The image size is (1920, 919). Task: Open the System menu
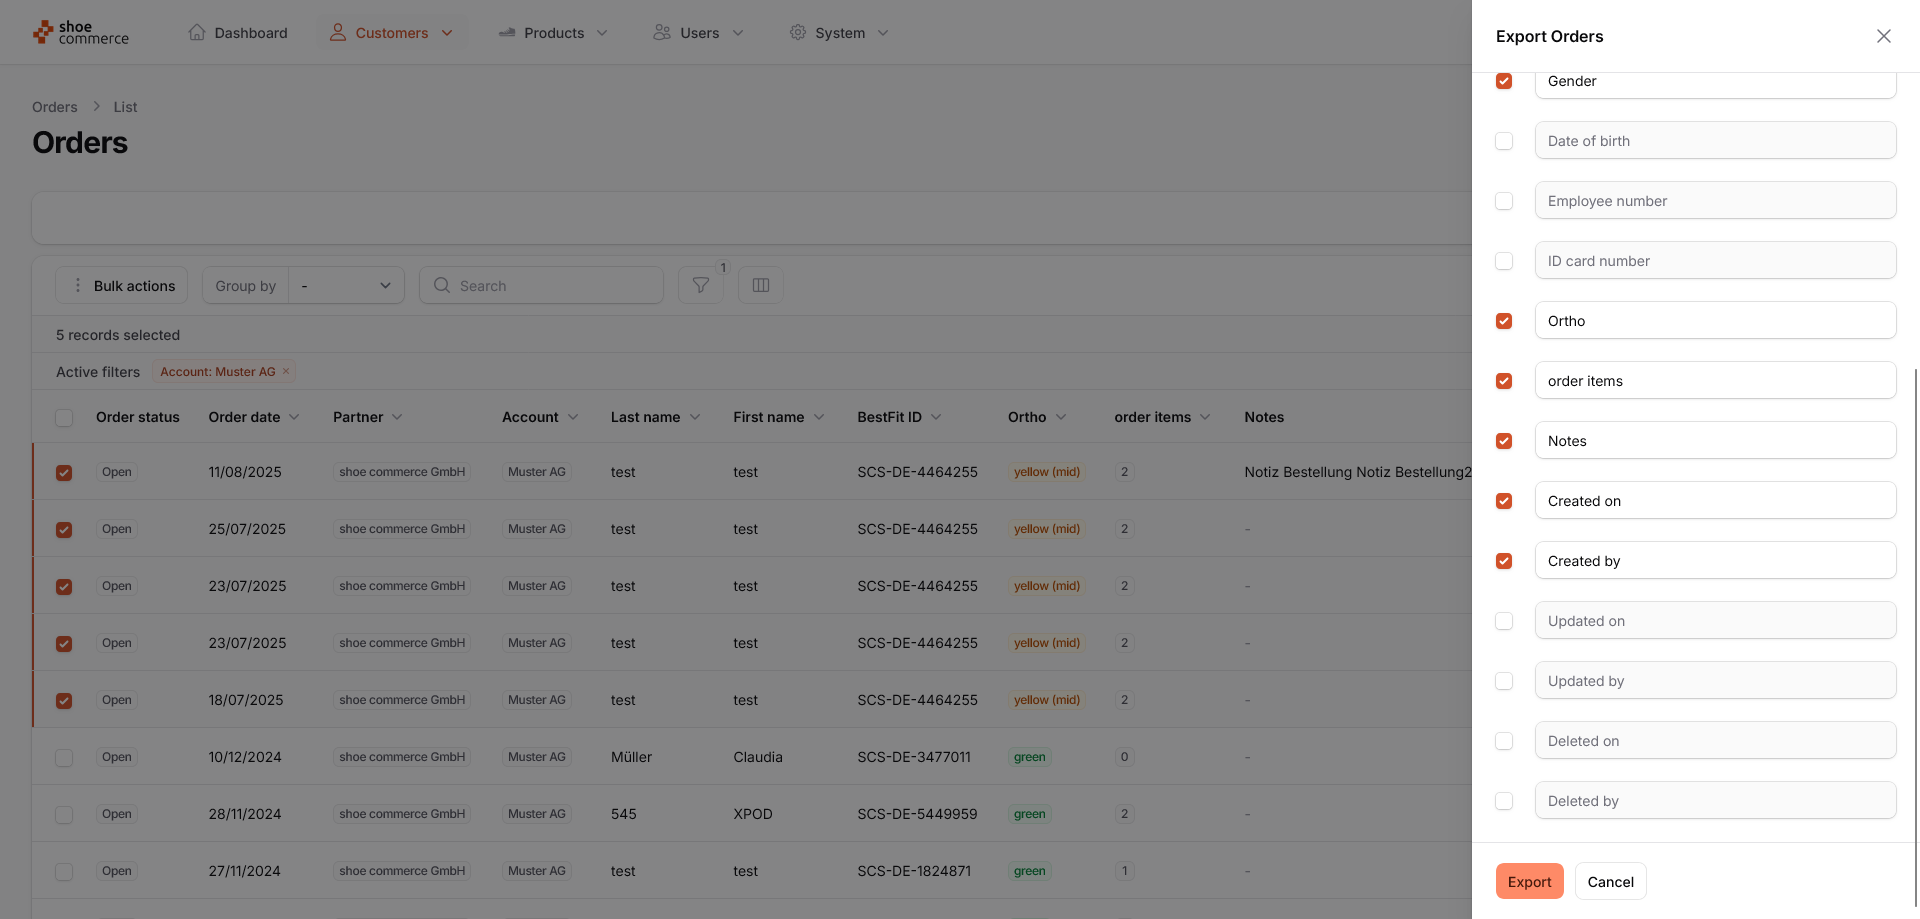839,33
